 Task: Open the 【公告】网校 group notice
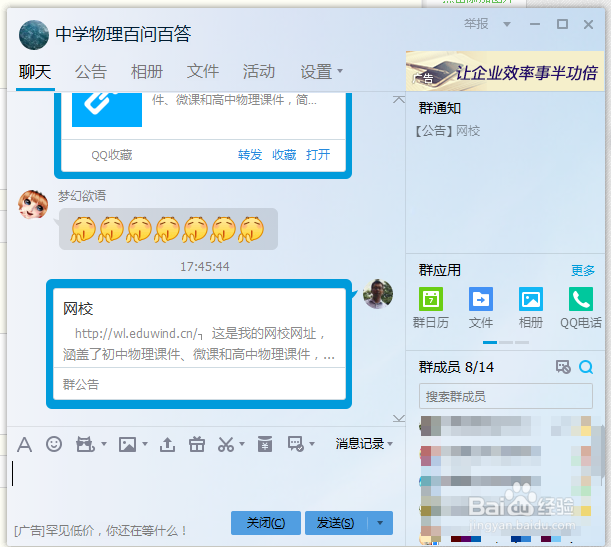click(447, 131)
